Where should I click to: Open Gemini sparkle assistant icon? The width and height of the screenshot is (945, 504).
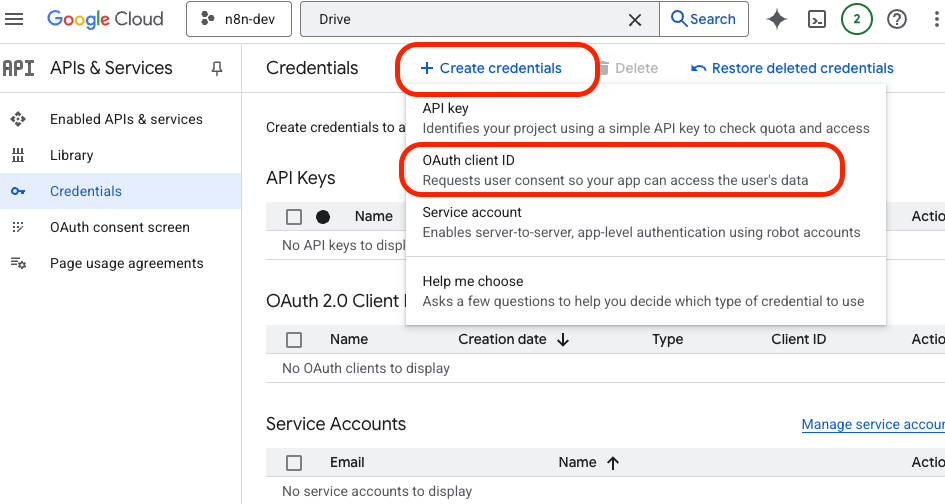point(777,19)
